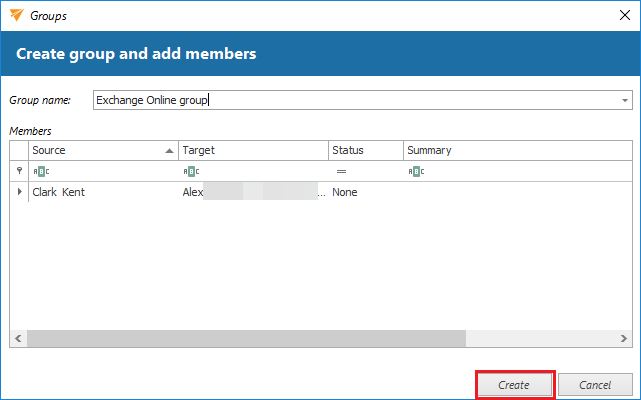Expand the Clark Kent row
Image resolution: width=641 pixels, height=400 pixels.
[19, 192]
